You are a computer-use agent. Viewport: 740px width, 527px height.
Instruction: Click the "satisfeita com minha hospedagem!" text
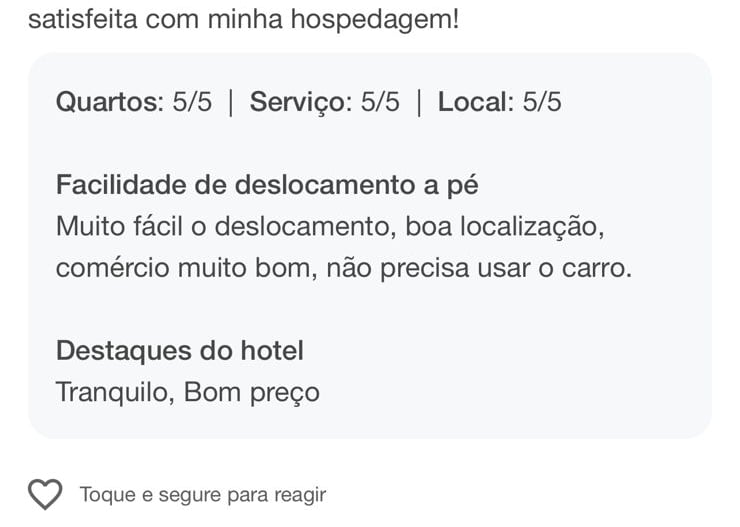click(244, 19)
